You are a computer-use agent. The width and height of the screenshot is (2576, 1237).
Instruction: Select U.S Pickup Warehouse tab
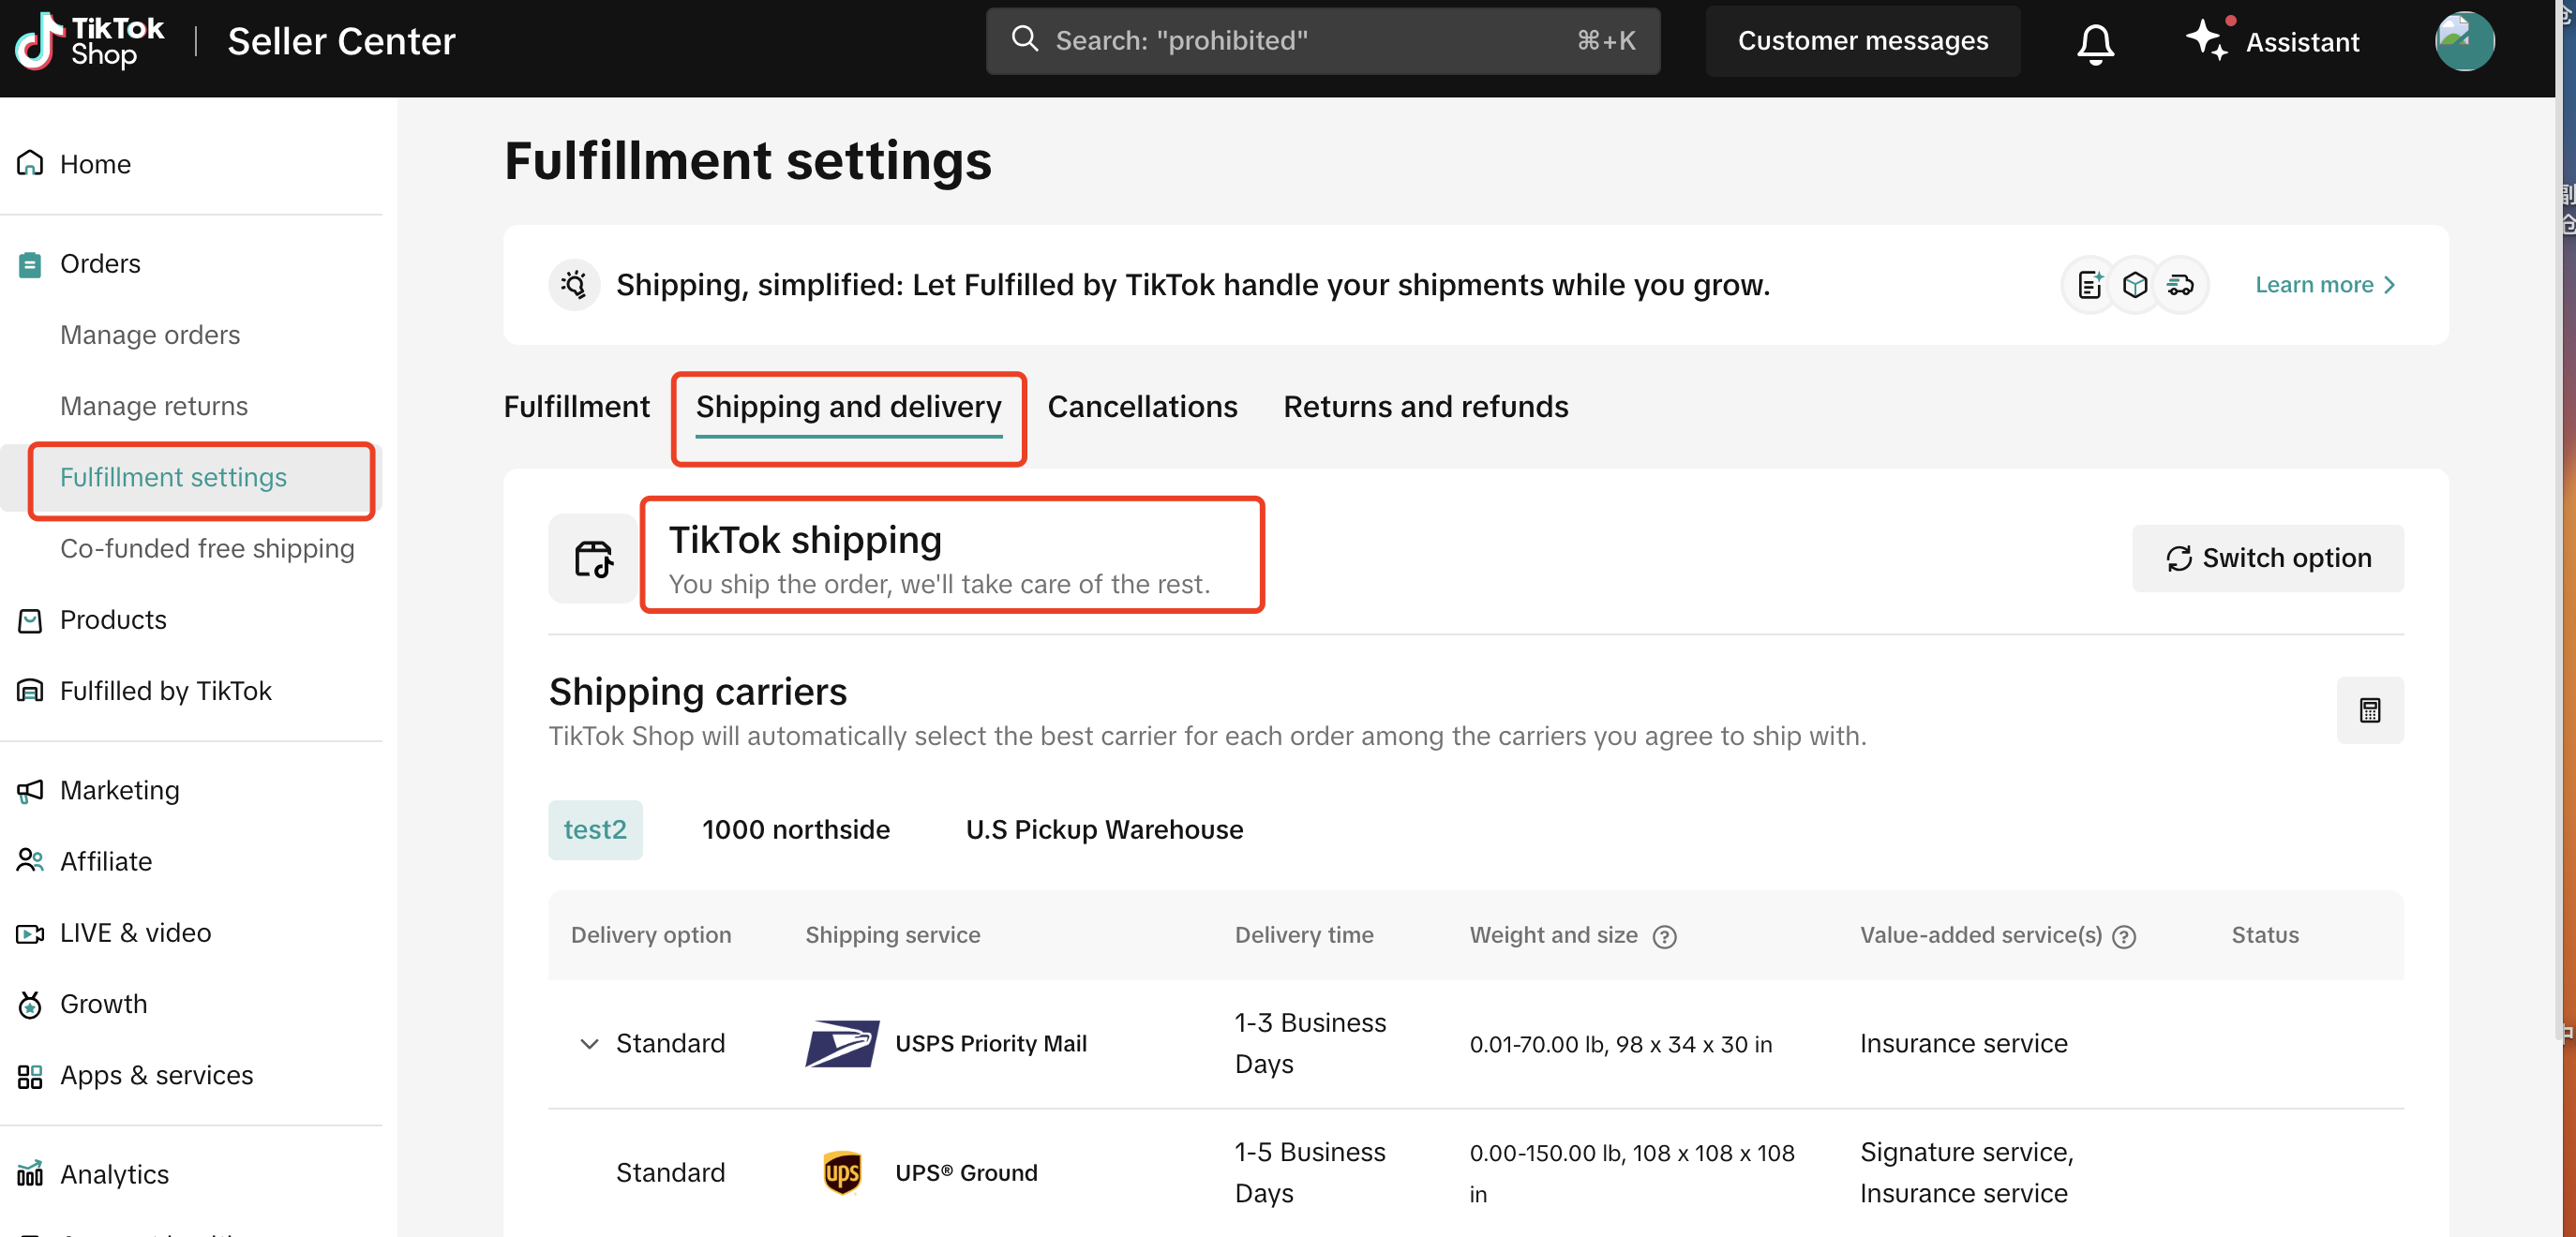(x=1104, y=829)
